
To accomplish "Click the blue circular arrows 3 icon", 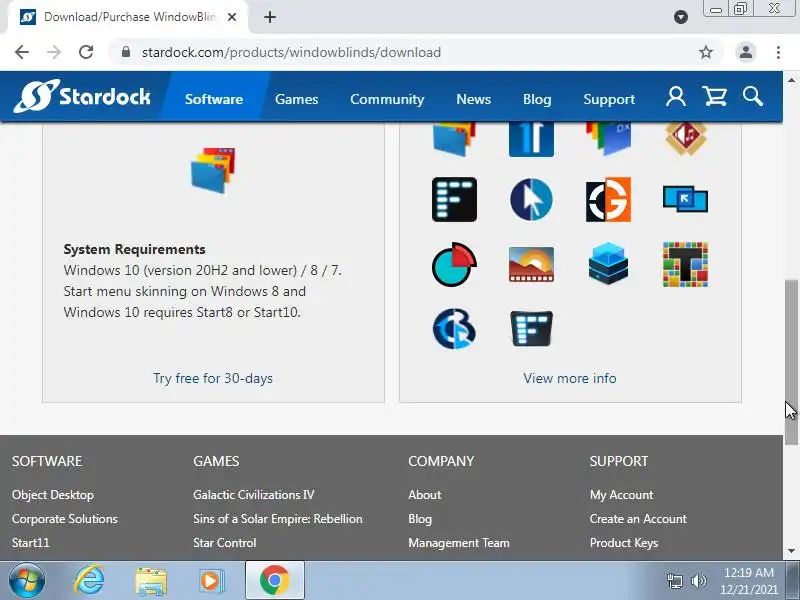I will pos(454,329).
